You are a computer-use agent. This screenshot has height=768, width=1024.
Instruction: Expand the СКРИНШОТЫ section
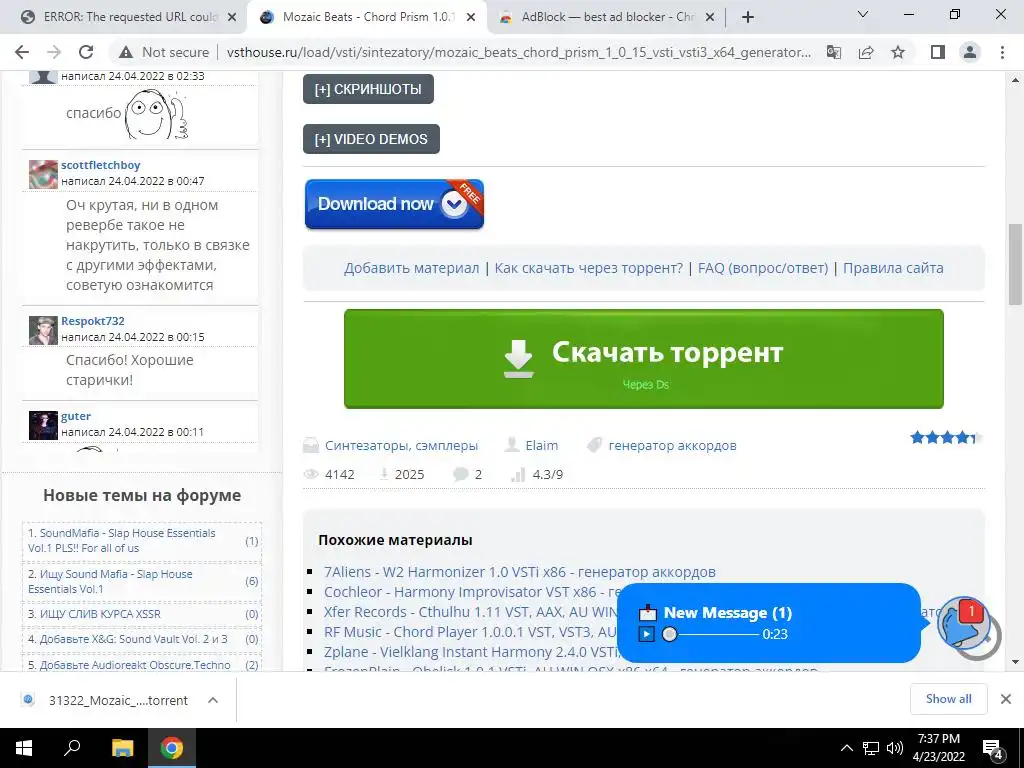(x=368, y=89)
